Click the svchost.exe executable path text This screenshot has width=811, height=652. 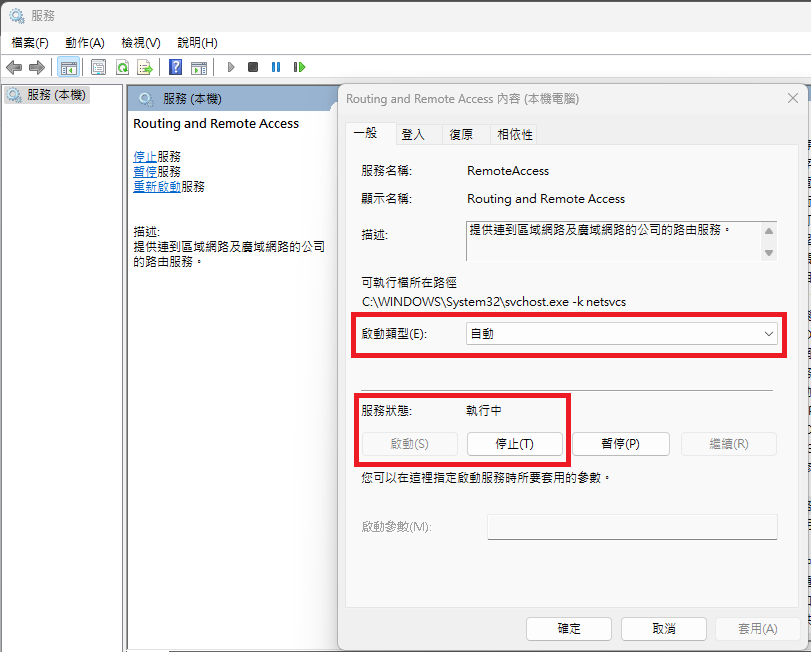pos(494,302)
